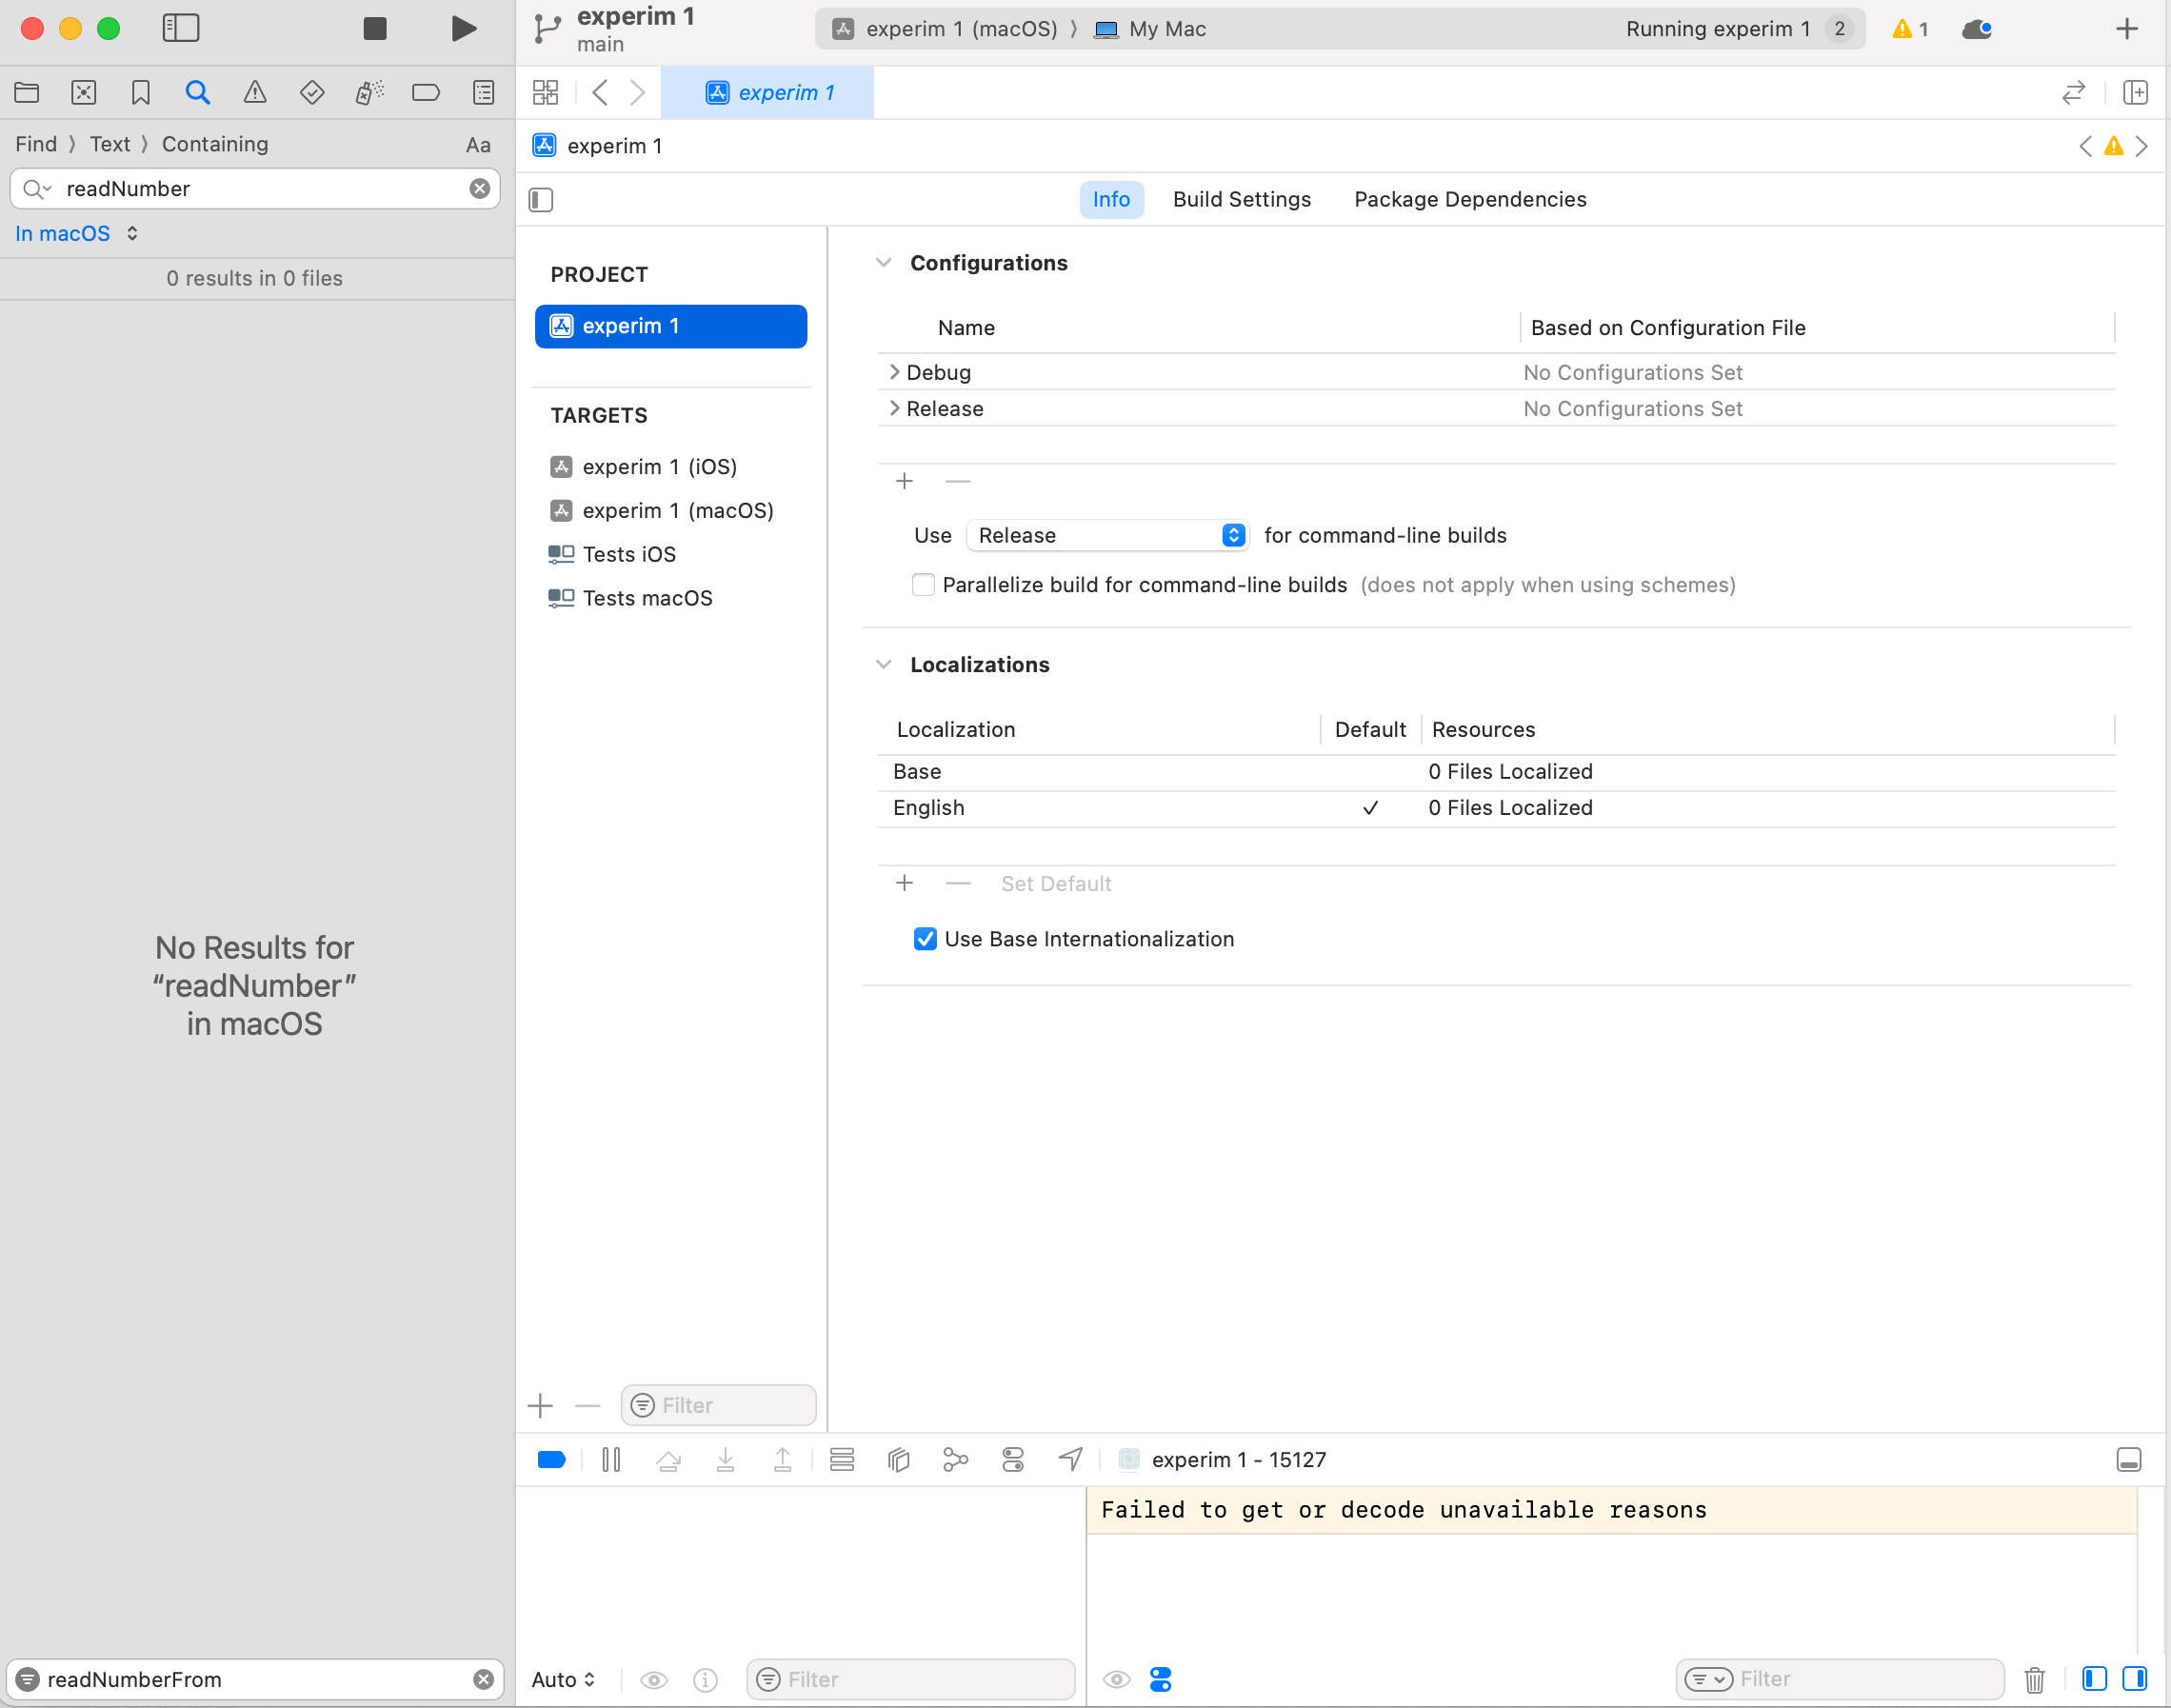2171x1708 pixels.
Task: Add a localization with plus button
Action: point(904,883)
